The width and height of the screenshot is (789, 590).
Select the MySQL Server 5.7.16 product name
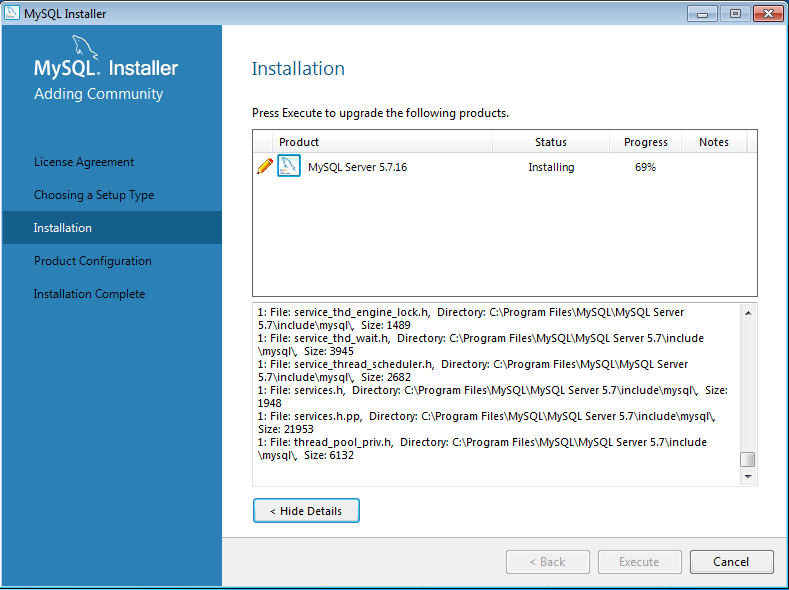tap(357, 167)
